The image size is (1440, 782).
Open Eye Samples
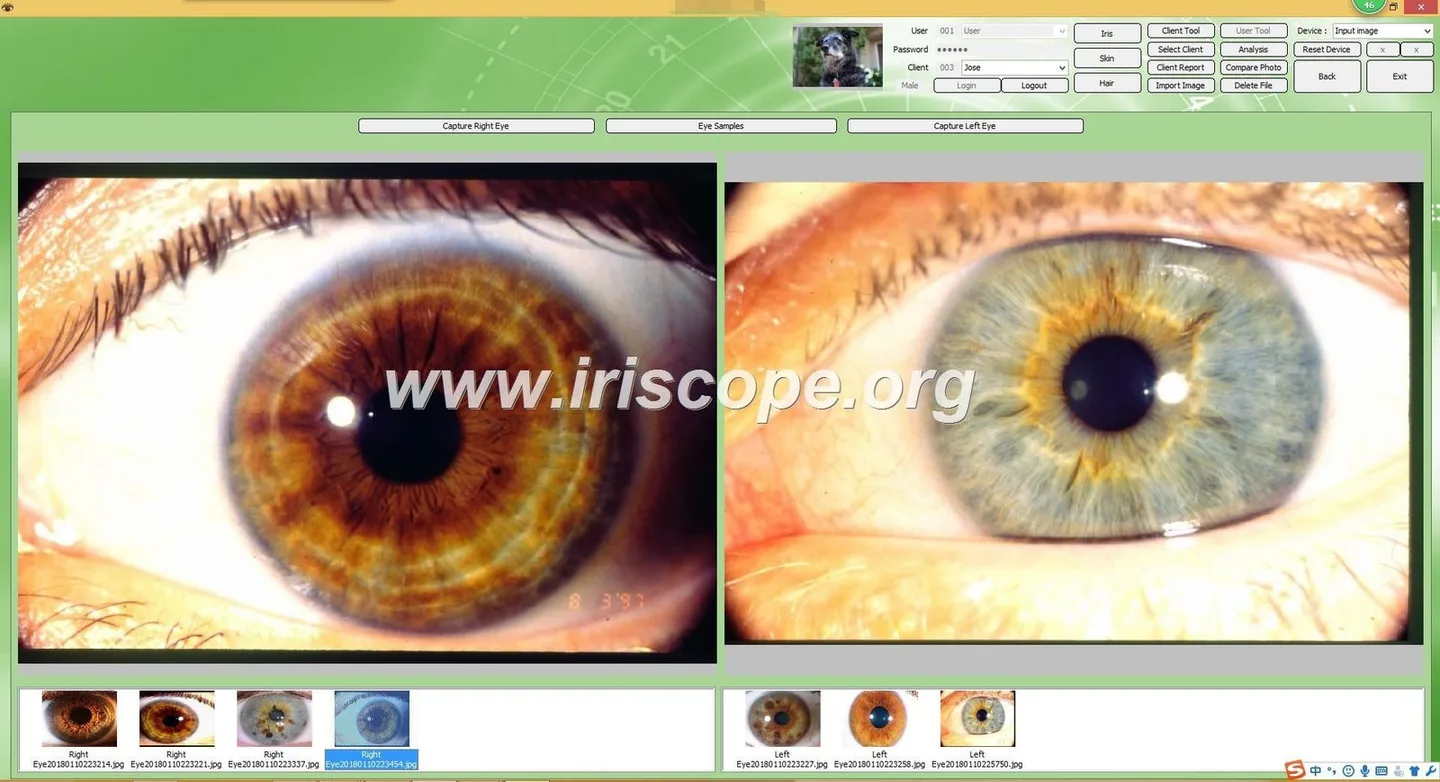pos(721,126)
